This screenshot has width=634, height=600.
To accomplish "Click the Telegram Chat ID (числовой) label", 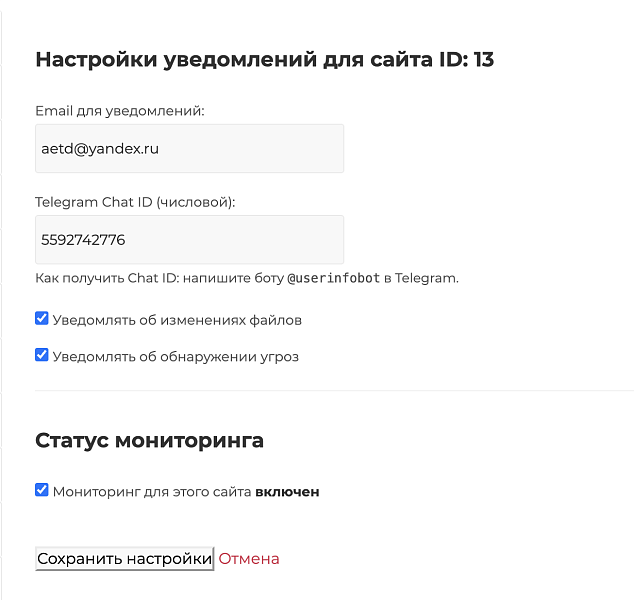I will click(x=135, y=202).
